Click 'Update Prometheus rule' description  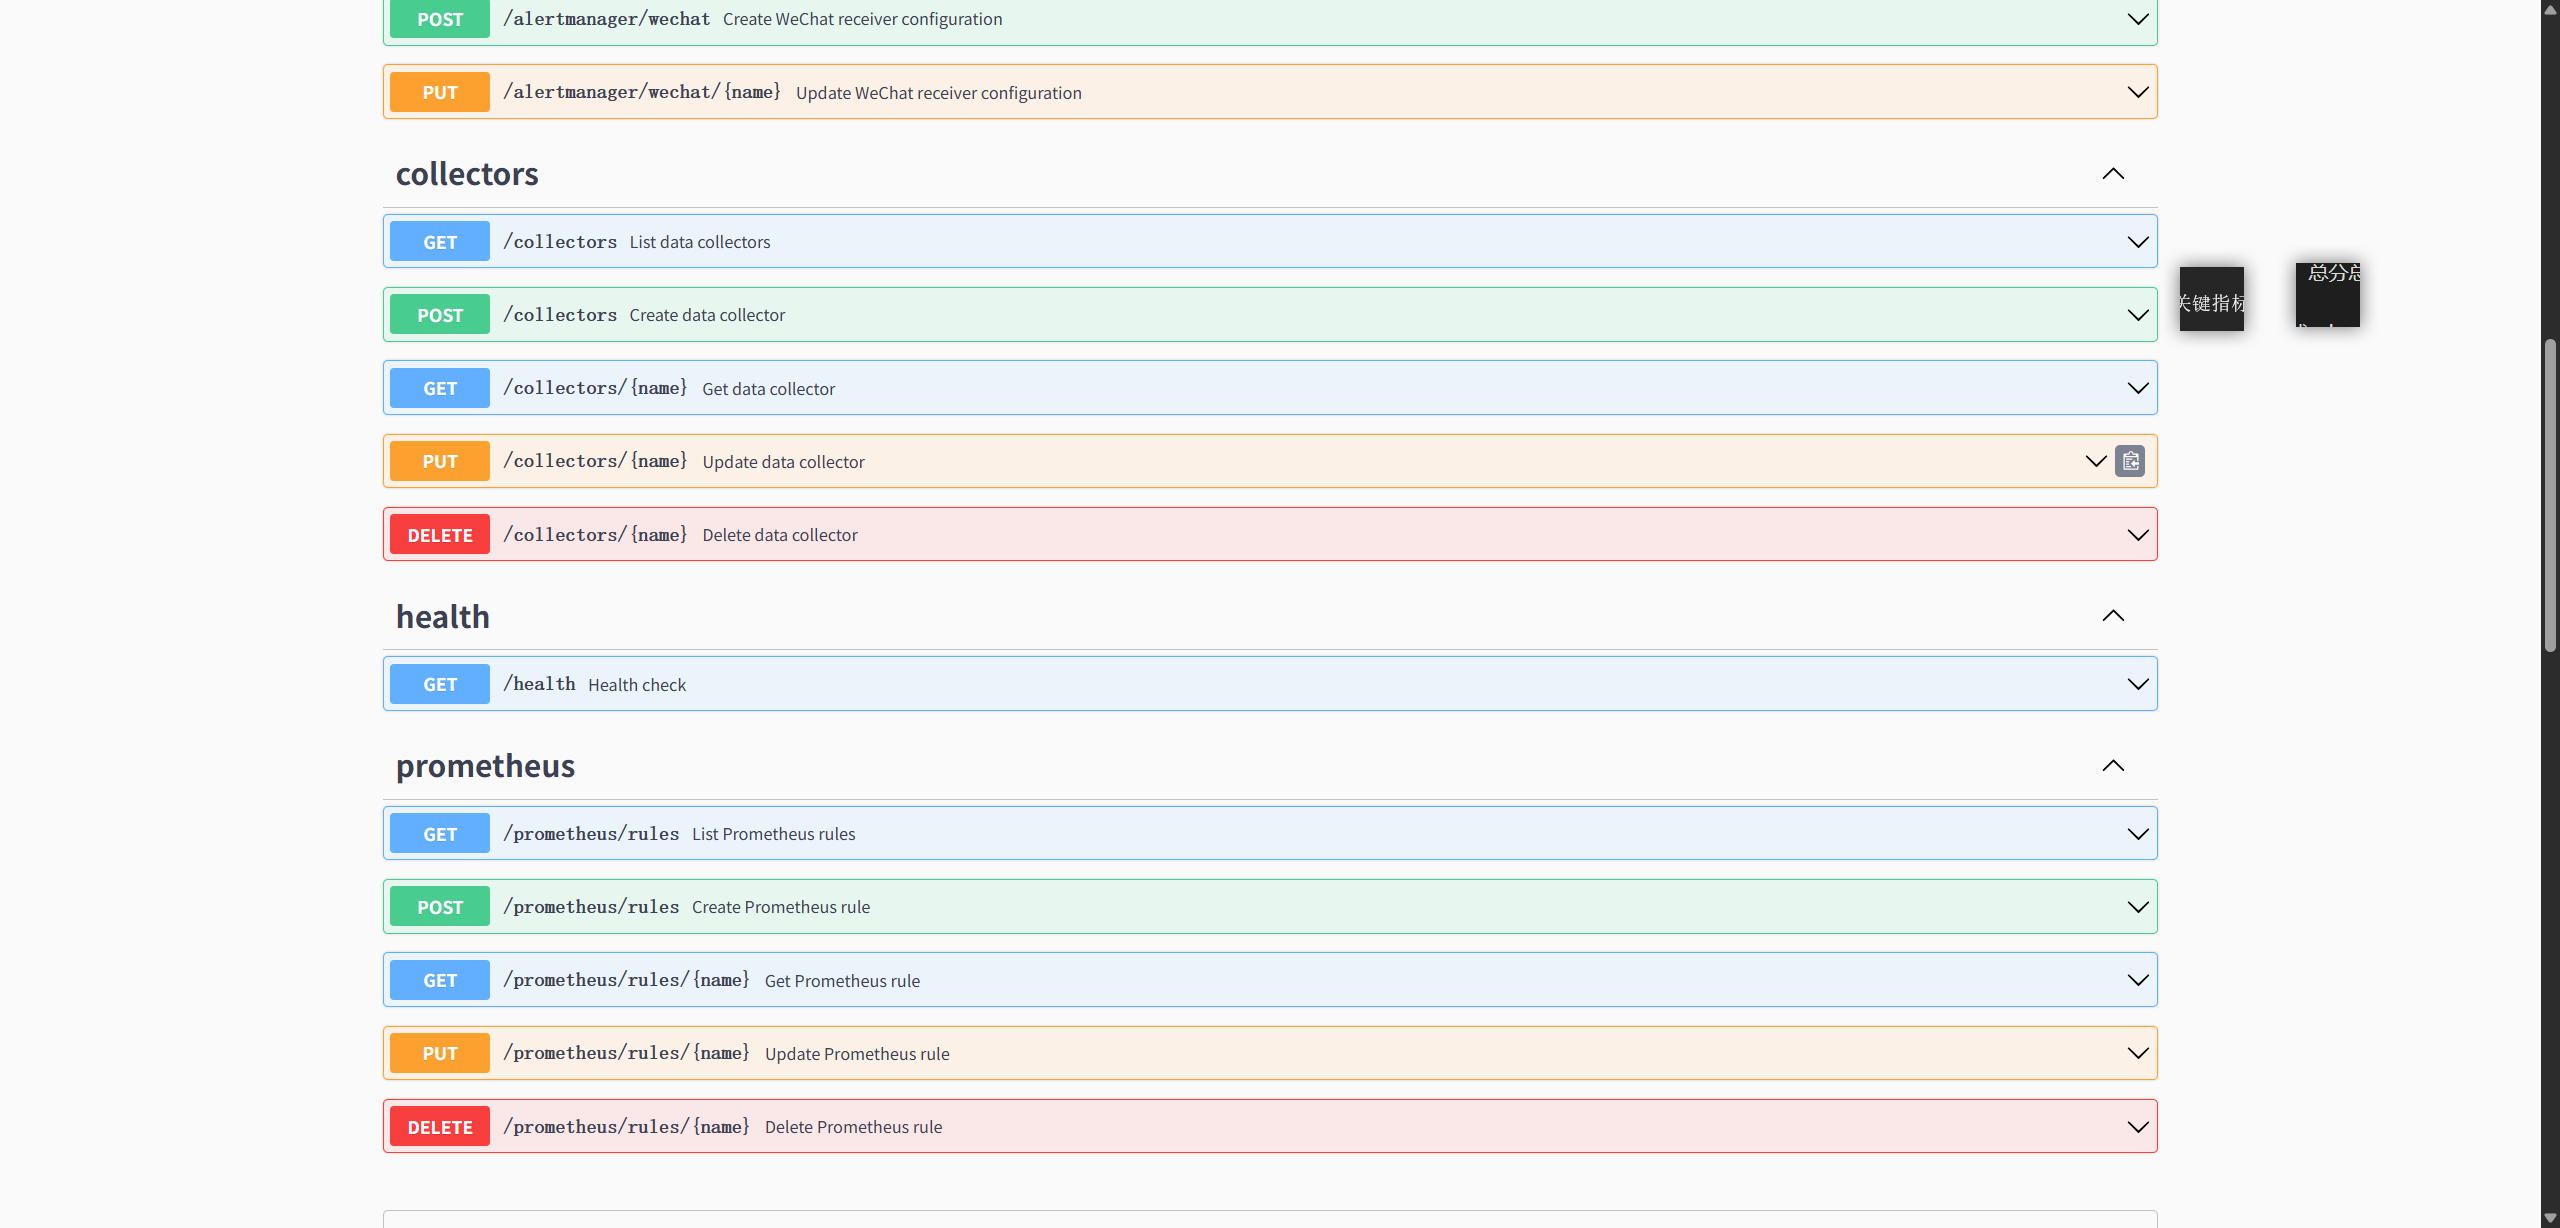point(857,1054)
